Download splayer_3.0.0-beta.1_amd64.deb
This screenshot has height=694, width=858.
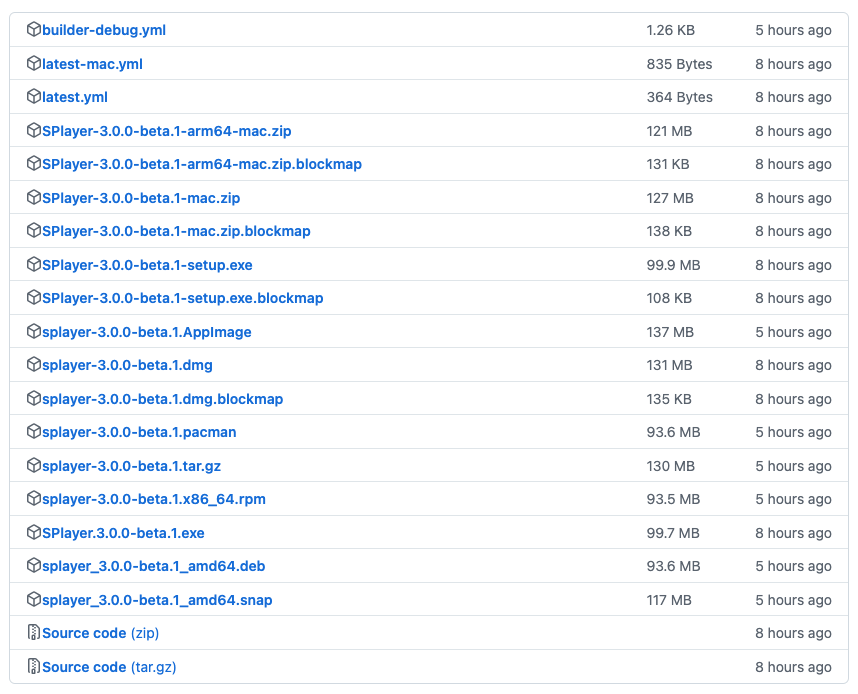154,566
